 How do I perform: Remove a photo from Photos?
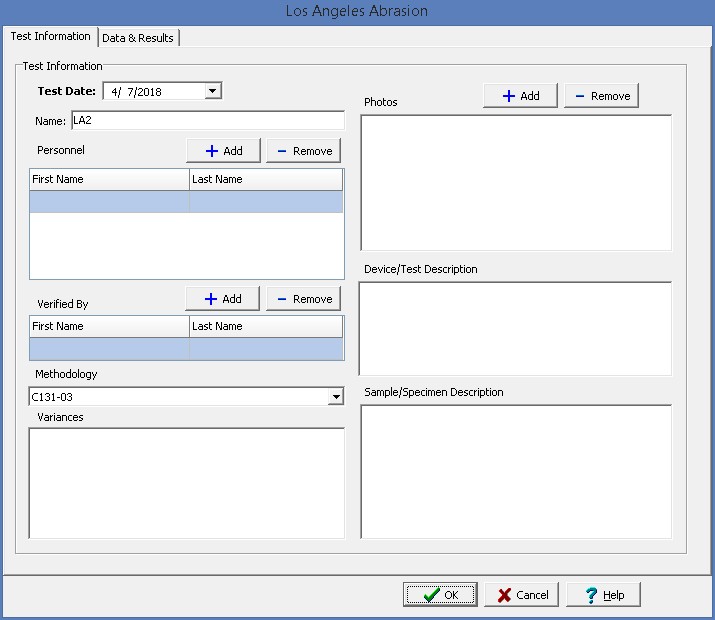(x=601, y=96)
